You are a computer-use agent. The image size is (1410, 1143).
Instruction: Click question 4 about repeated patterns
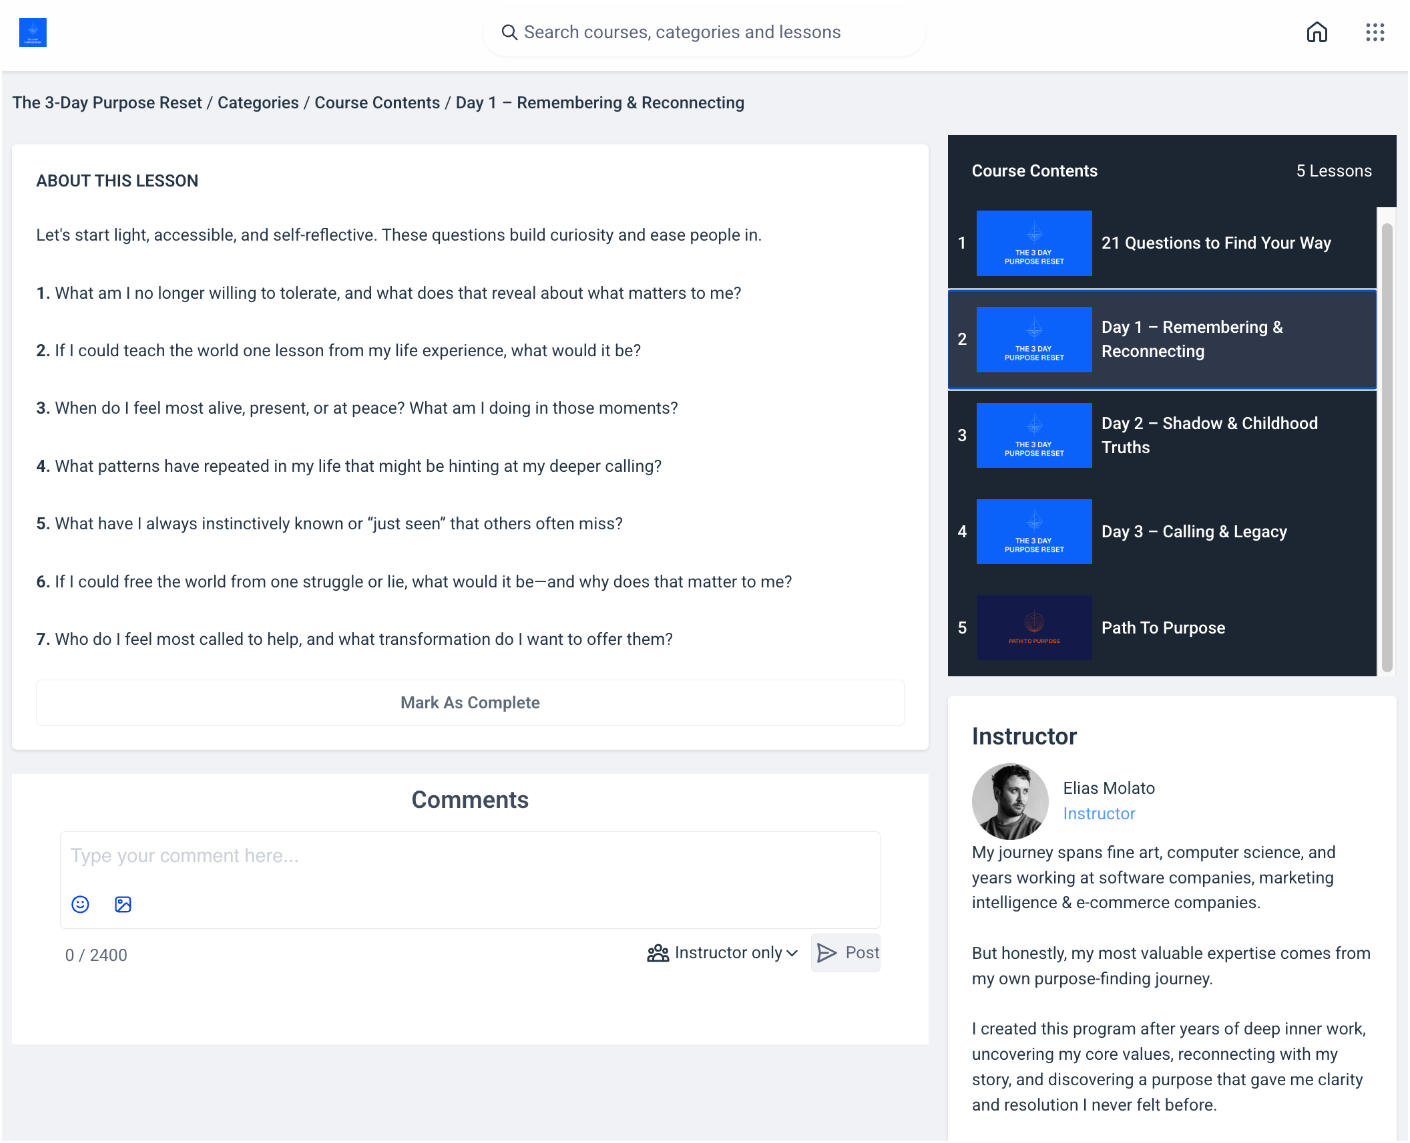point(349,466)
